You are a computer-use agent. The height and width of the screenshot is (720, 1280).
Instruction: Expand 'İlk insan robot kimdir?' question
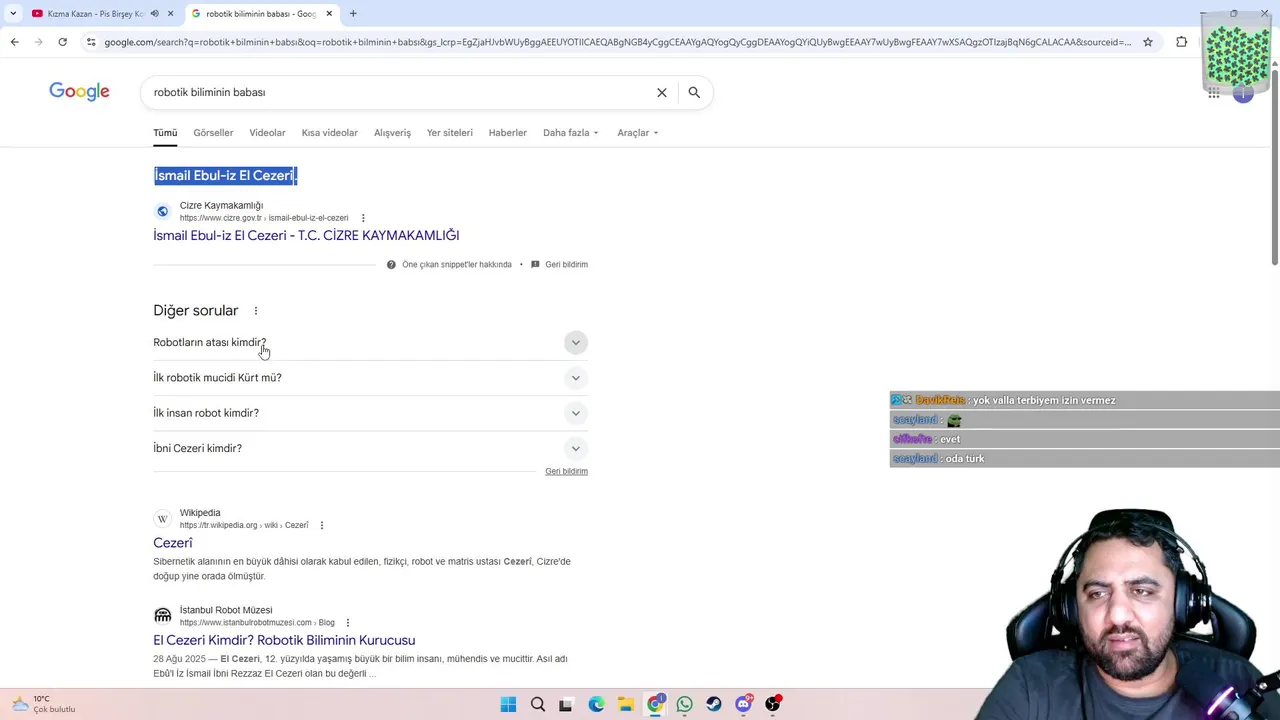370,413
